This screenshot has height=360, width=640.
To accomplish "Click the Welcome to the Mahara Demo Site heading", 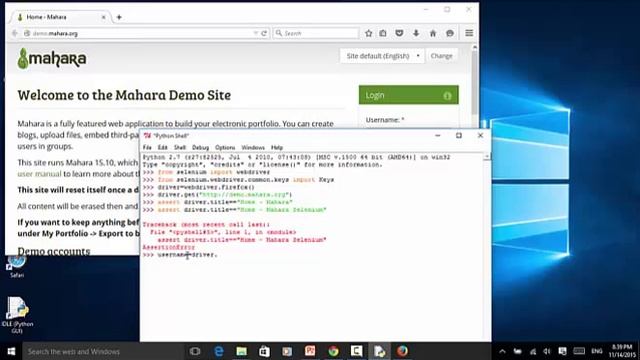I will (x=124, y=95).
